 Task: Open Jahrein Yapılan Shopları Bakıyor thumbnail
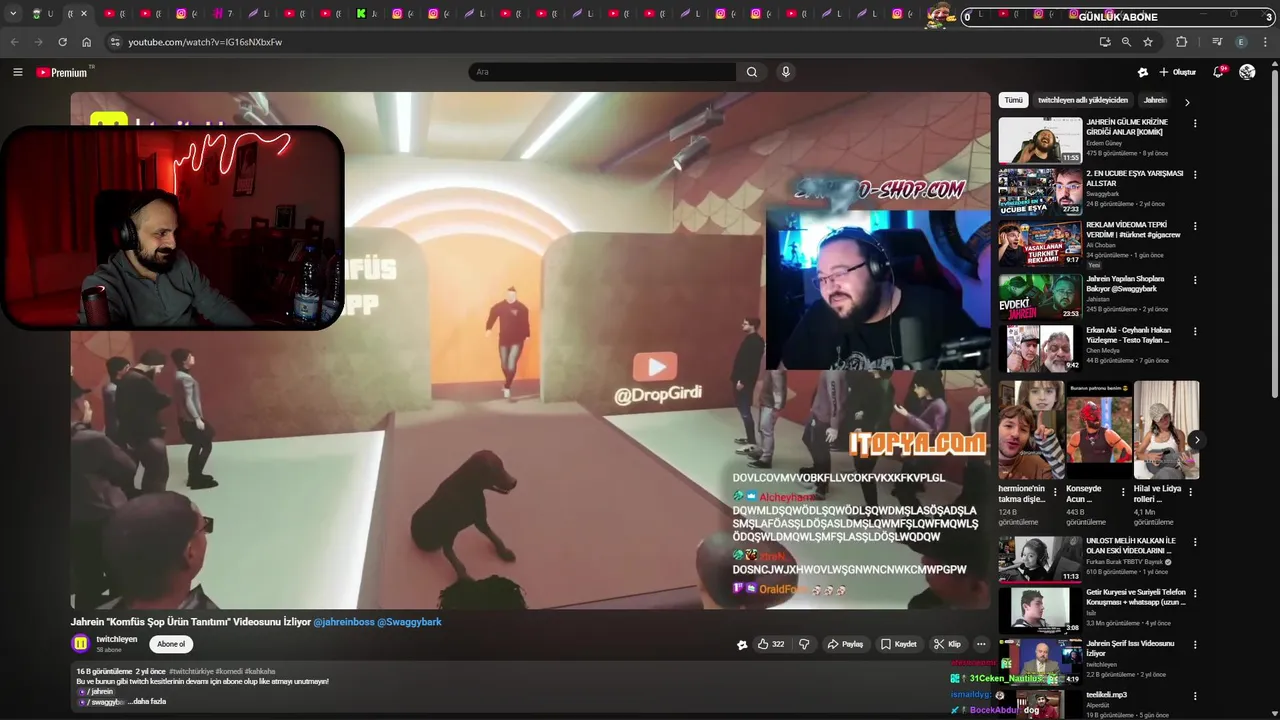click(x=1040, y=295)
